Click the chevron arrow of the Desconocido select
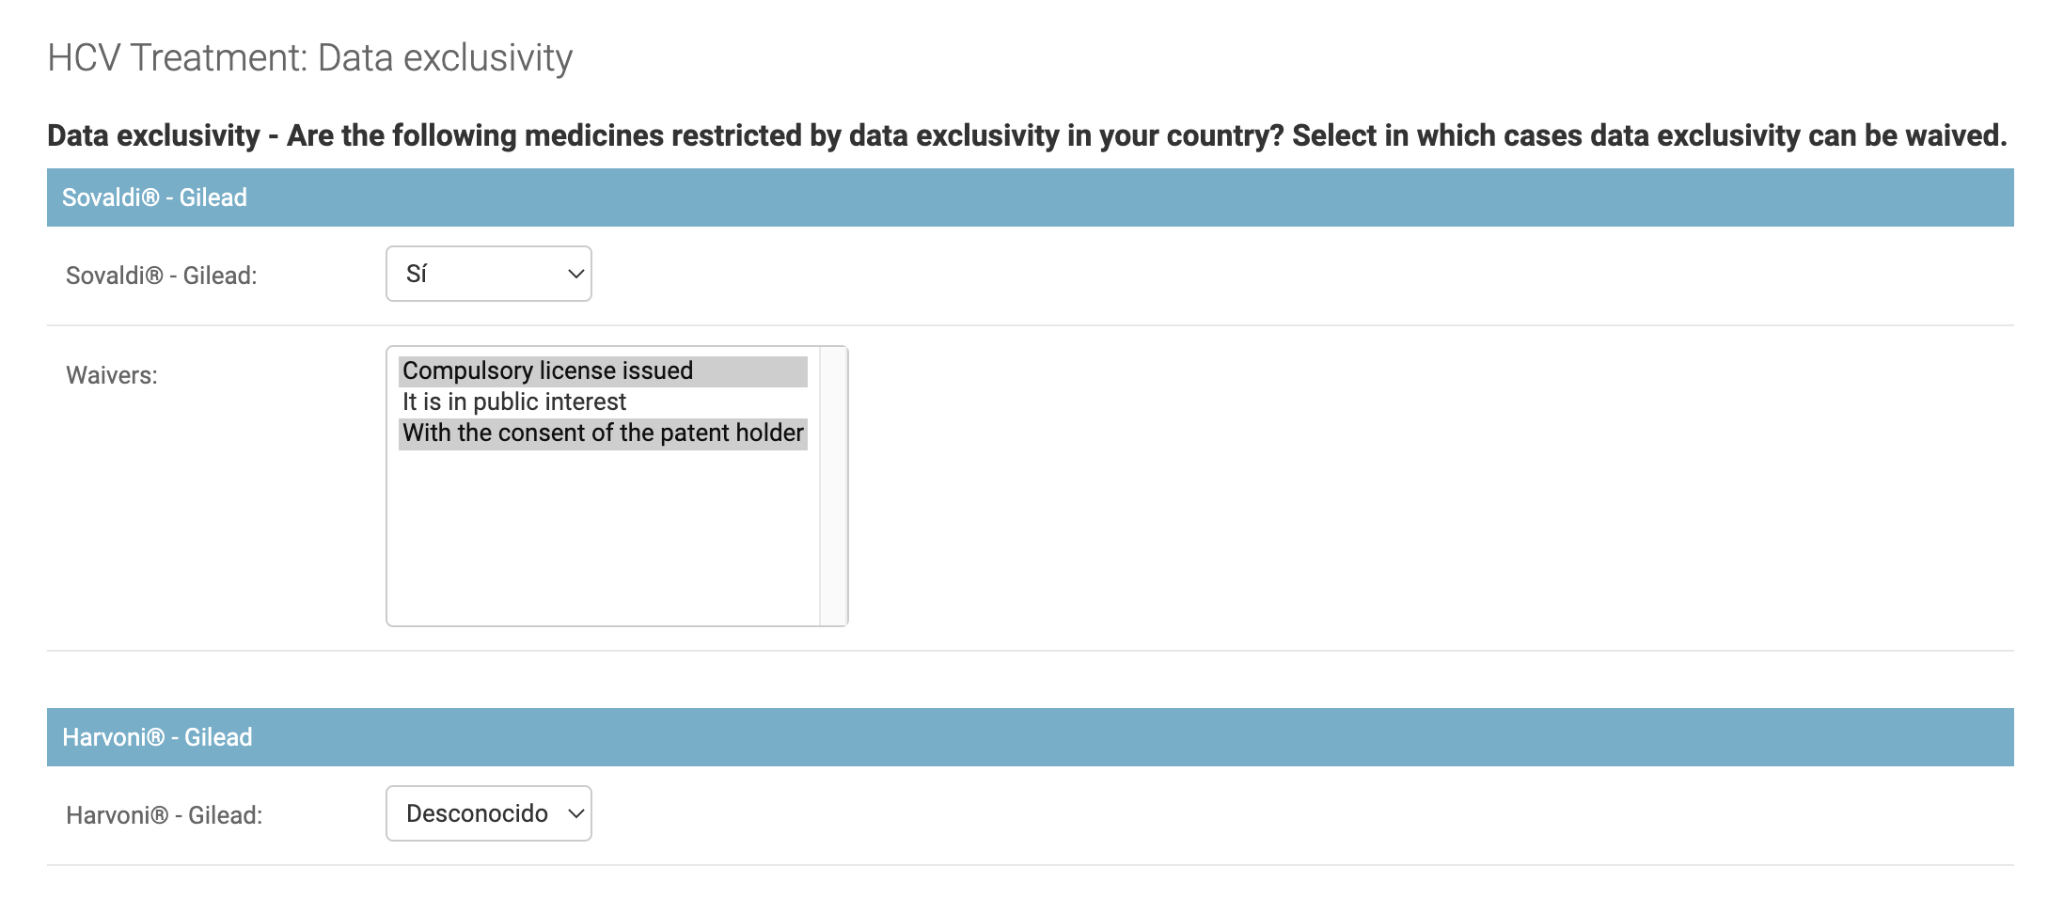The height and width of the screenshot is (914, 2048). [575, 814]
